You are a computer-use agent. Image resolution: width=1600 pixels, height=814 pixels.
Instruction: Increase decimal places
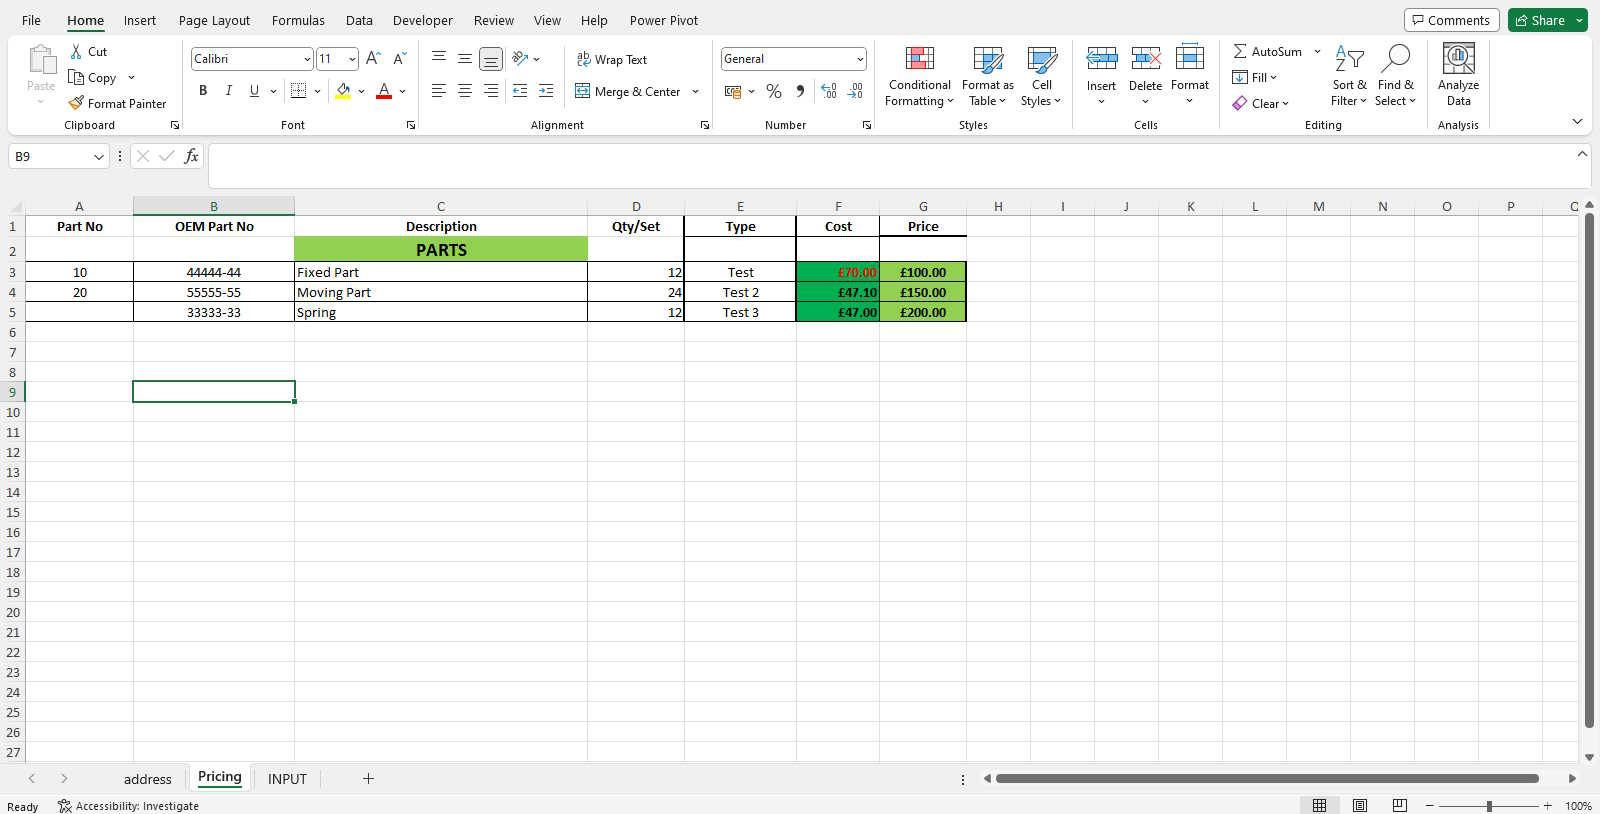tap(829, 91)
